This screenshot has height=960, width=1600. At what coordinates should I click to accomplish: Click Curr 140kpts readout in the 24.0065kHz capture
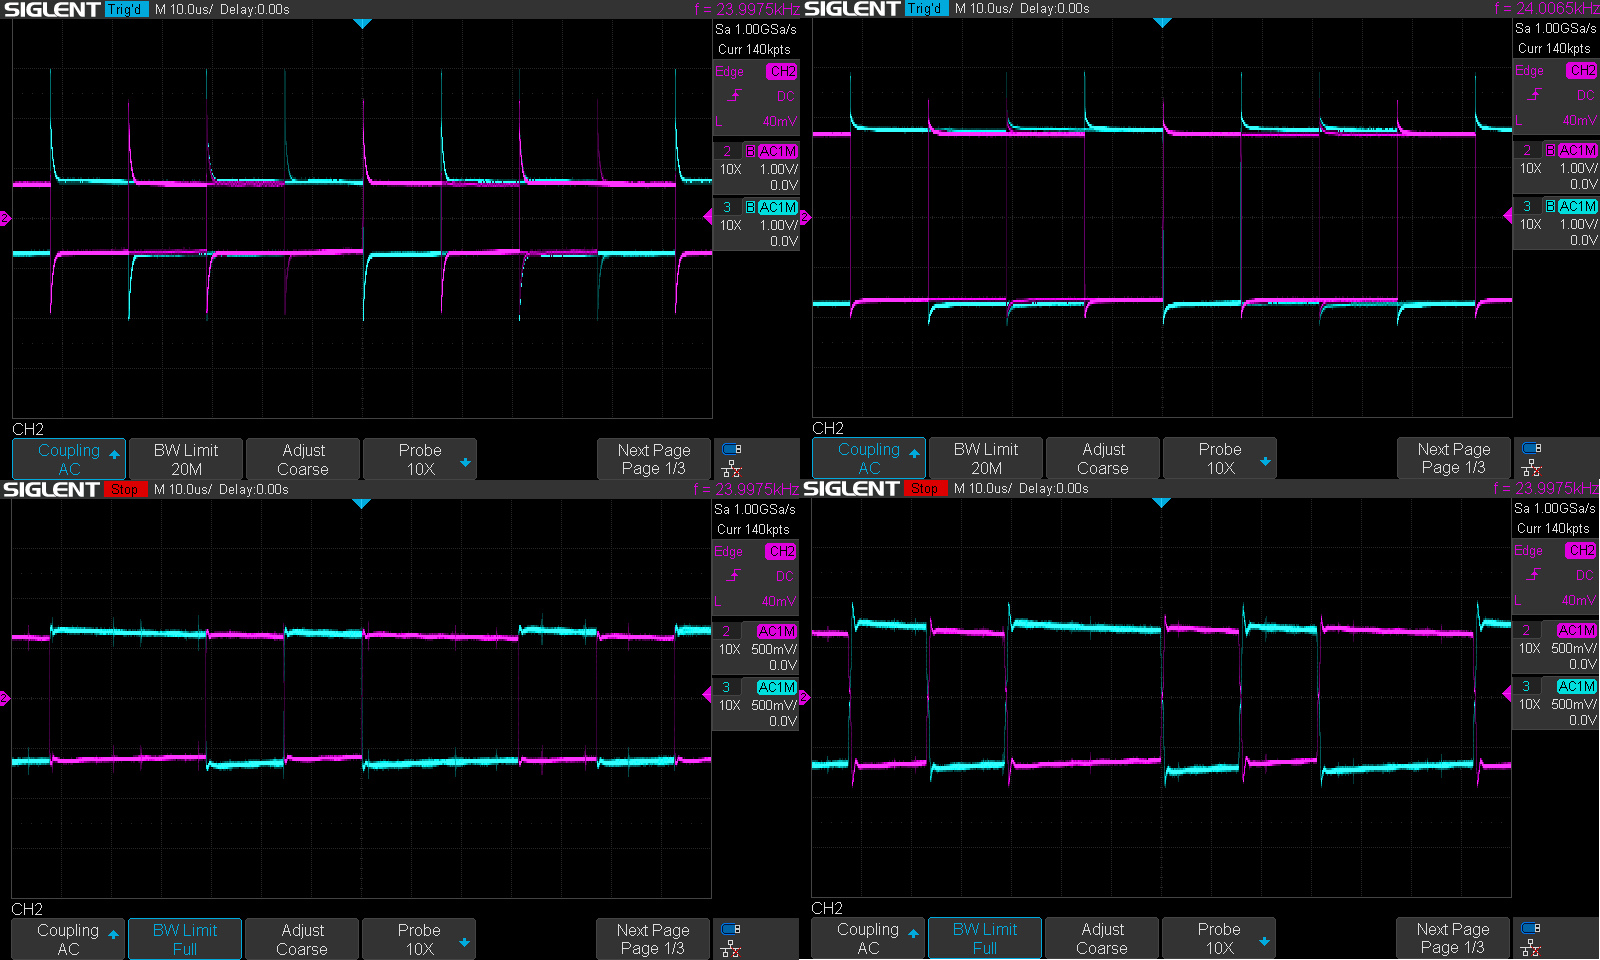click(x=1554, y=48)
